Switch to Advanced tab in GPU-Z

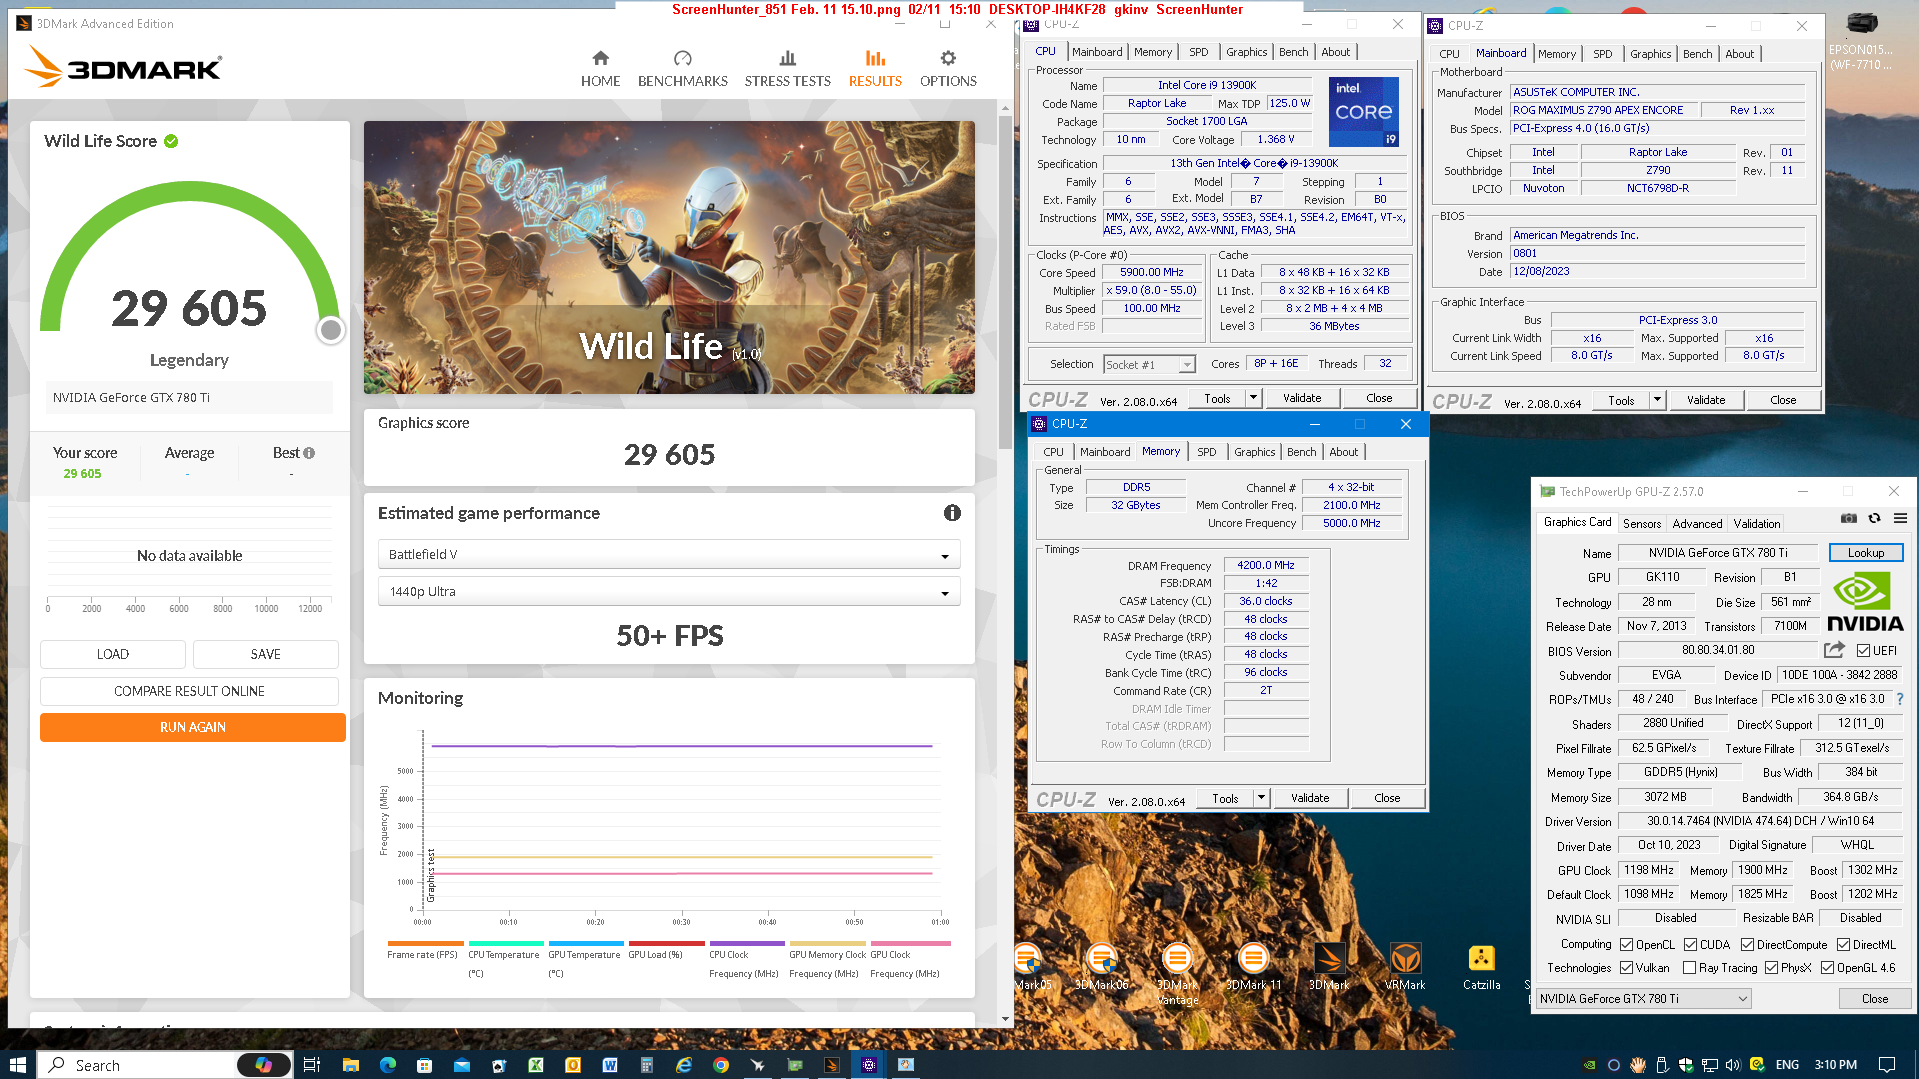click(1697, 523)
